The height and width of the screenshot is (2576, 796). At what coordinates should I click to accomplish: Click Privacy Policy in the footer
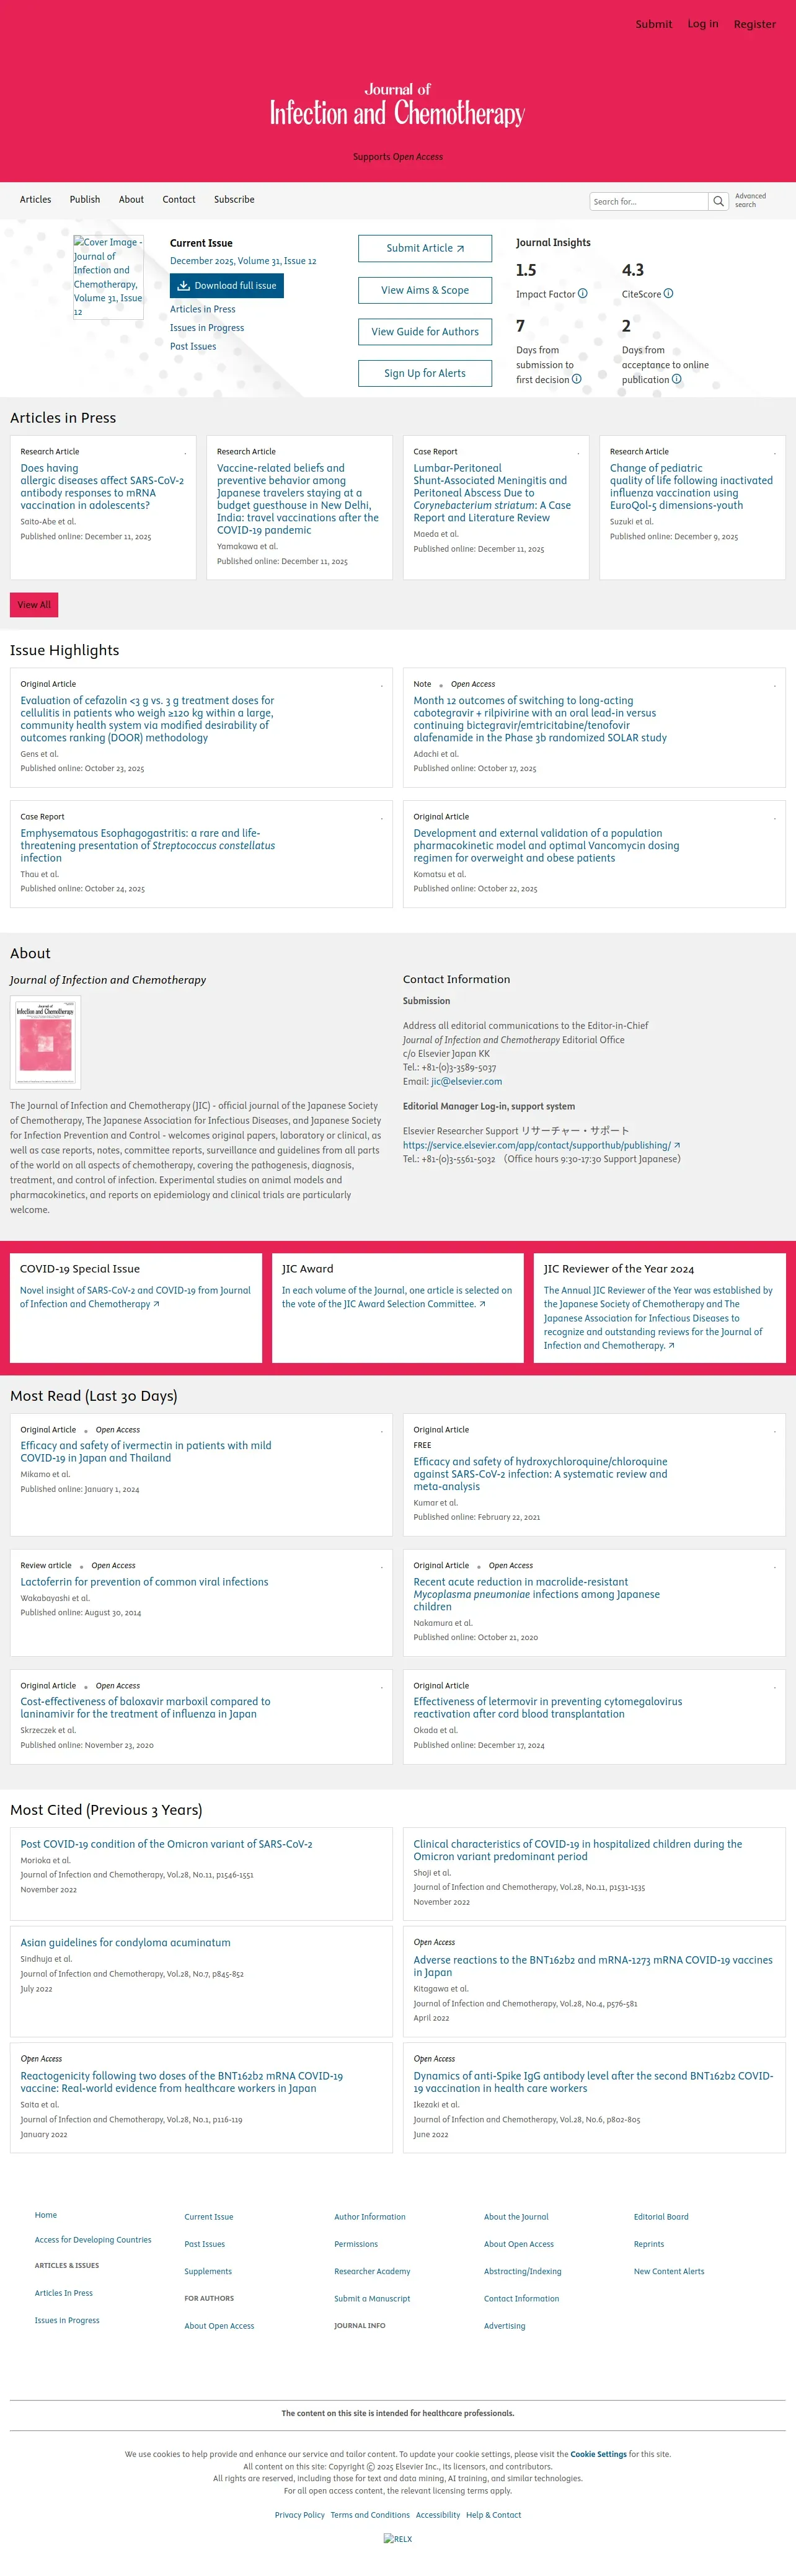tap(300, 2515)
